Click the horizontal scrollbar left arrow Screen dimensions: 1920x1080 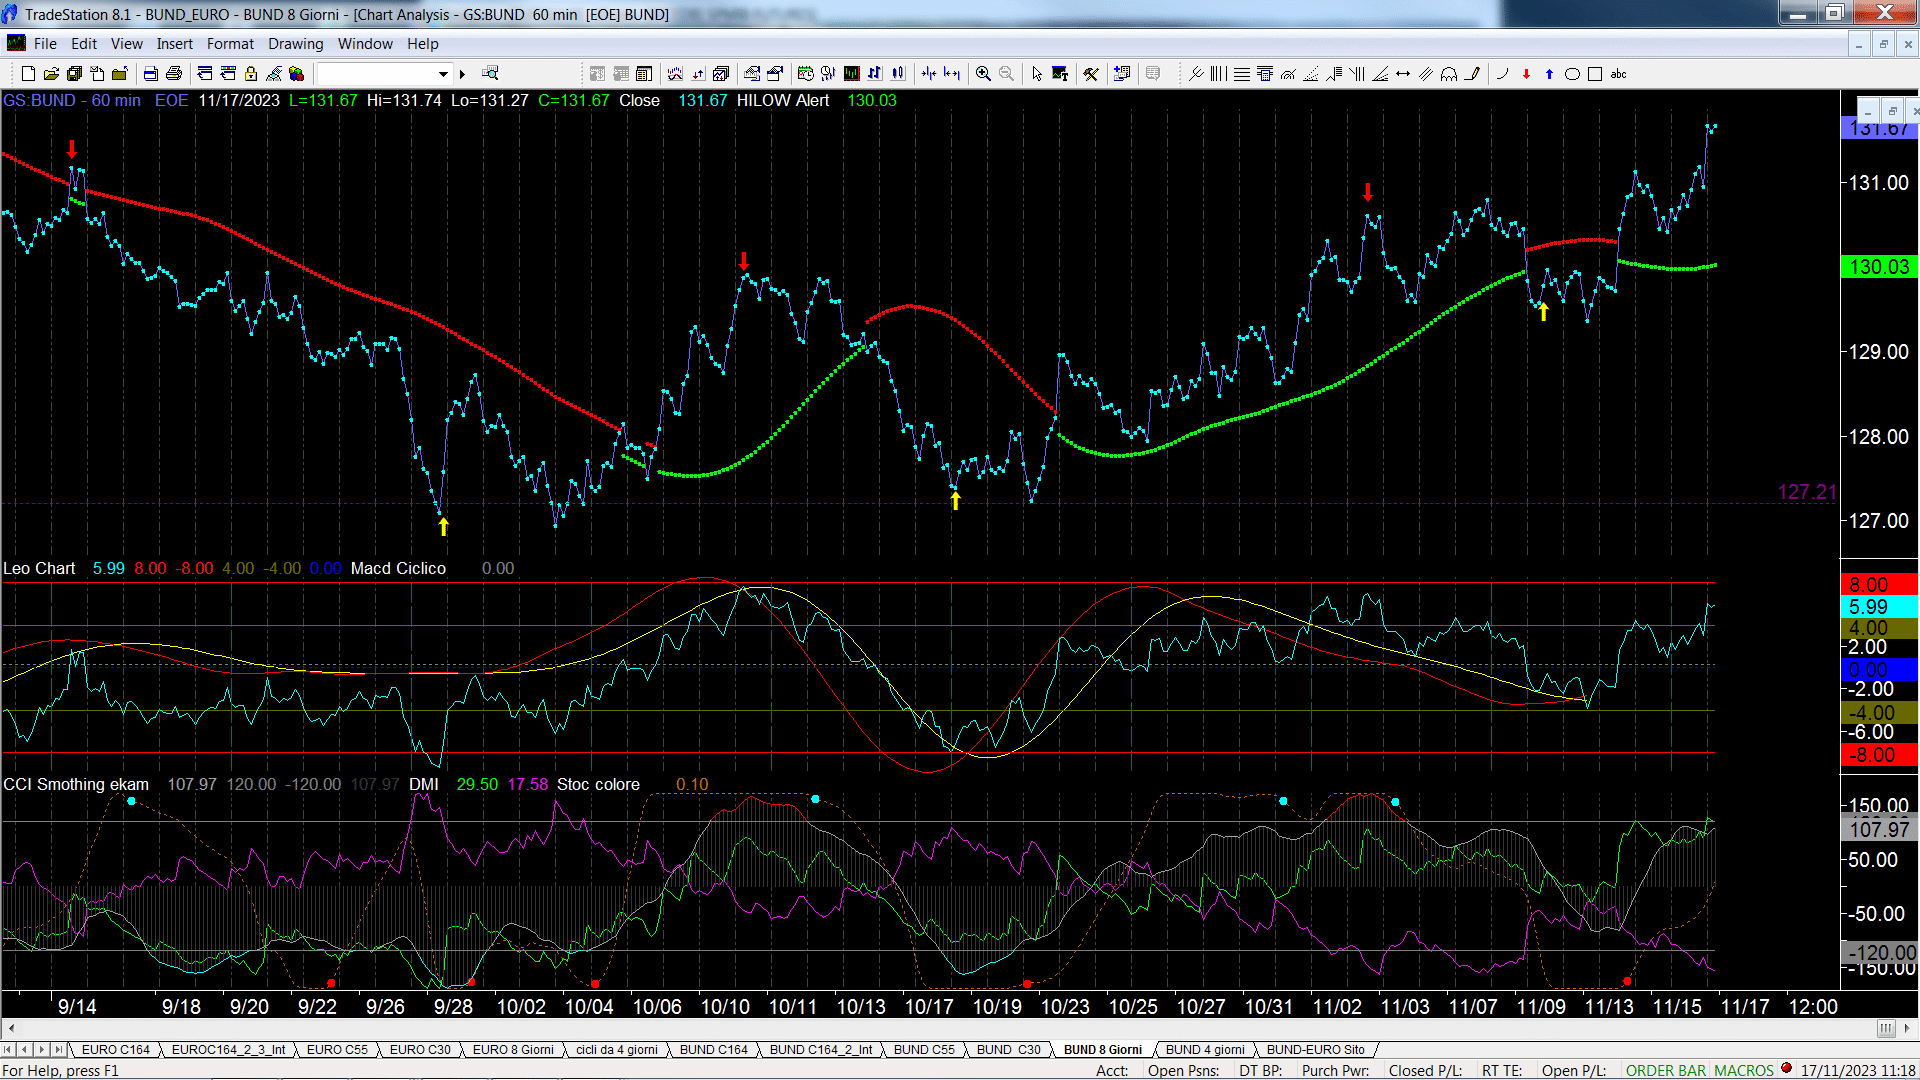tap(11, 1028)
